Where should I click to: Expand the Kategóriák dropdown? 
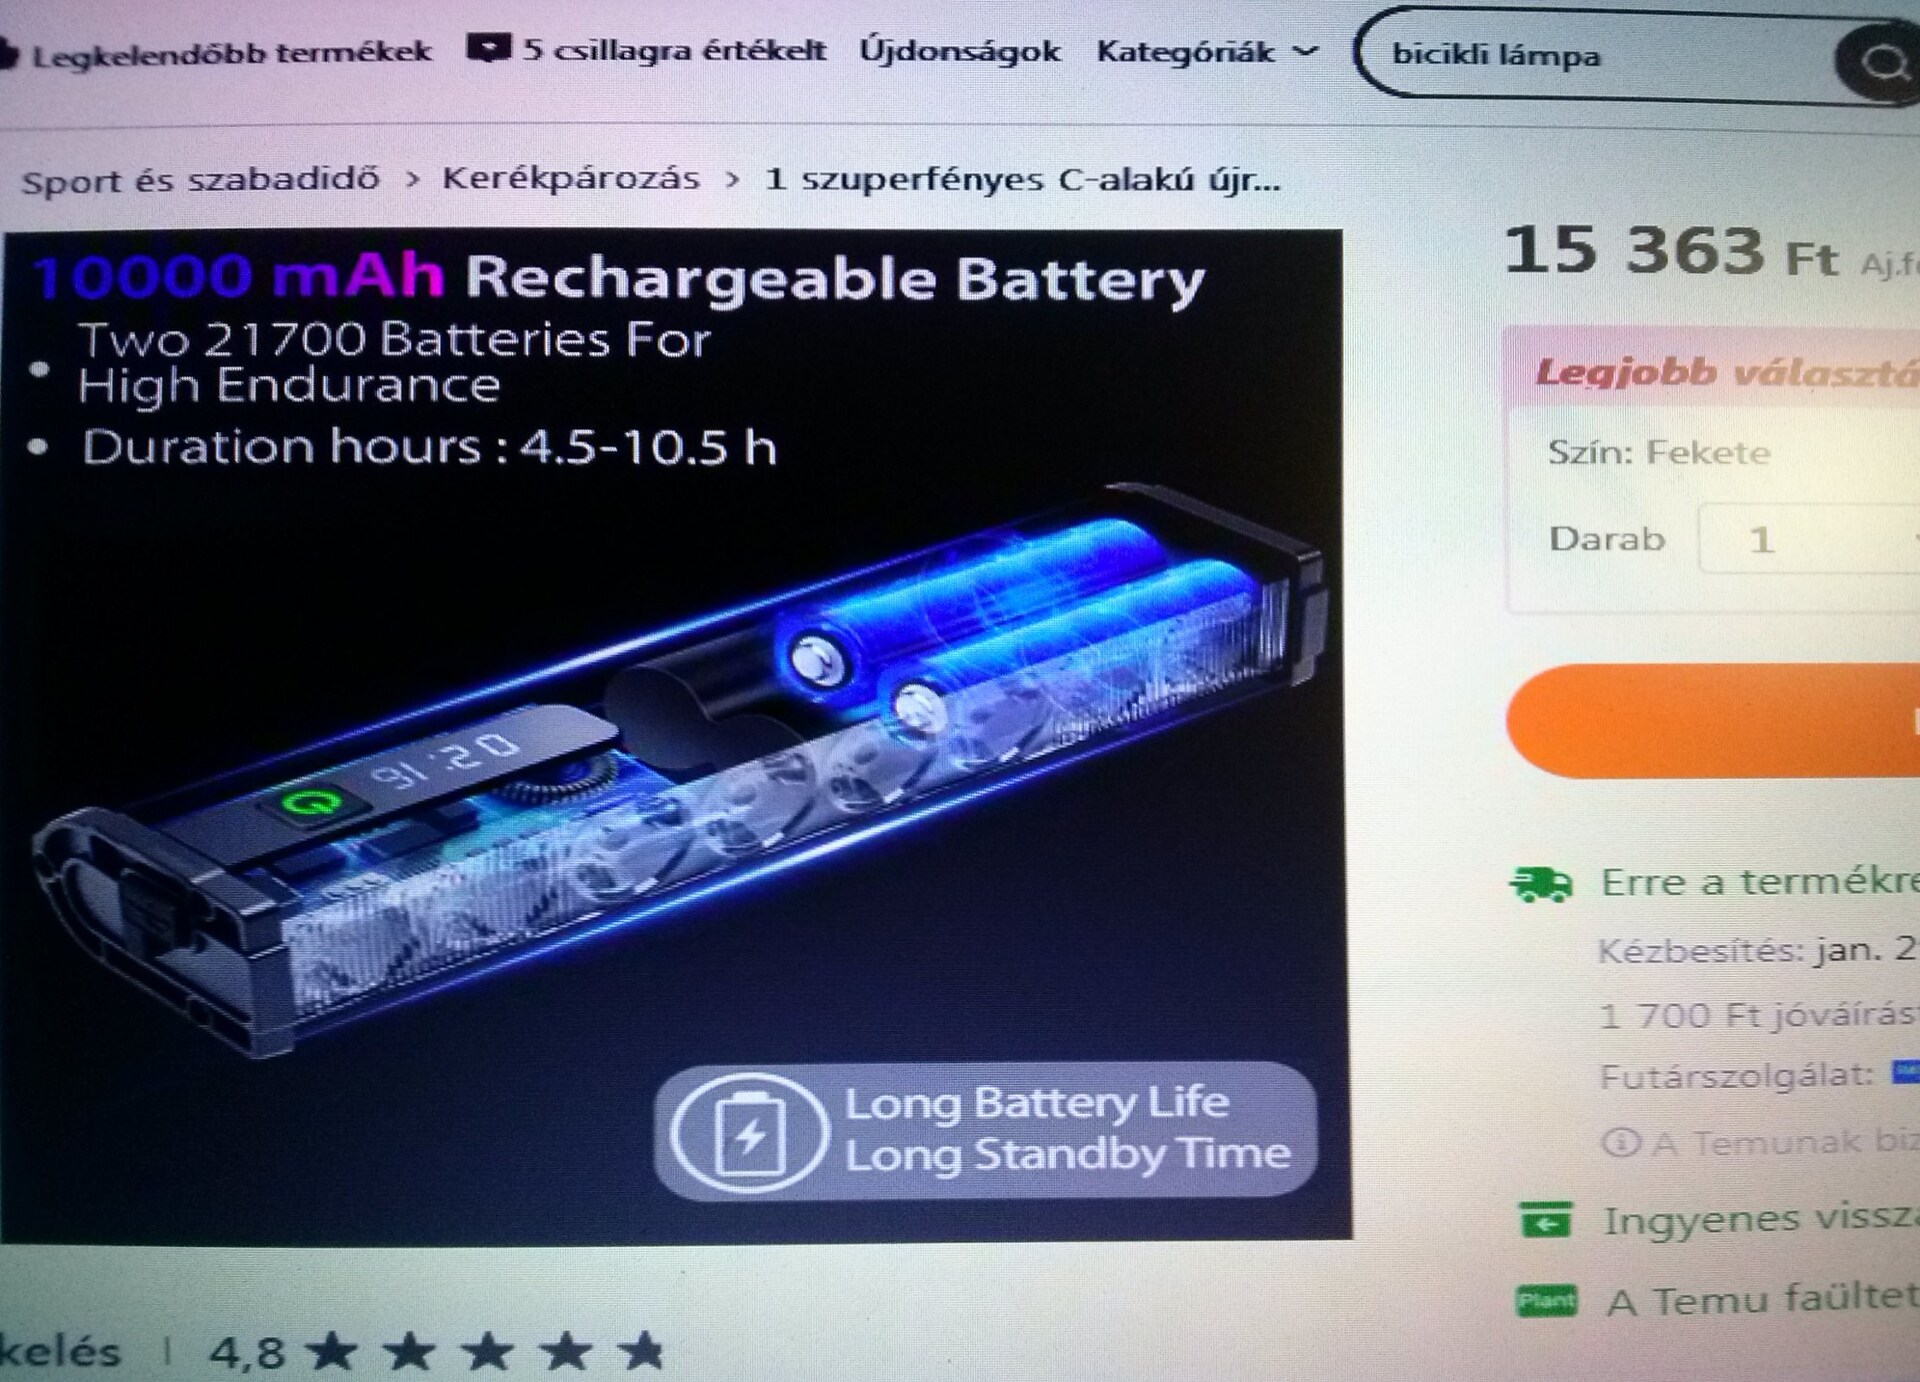pyautogui.click(x=1207, y=52)
